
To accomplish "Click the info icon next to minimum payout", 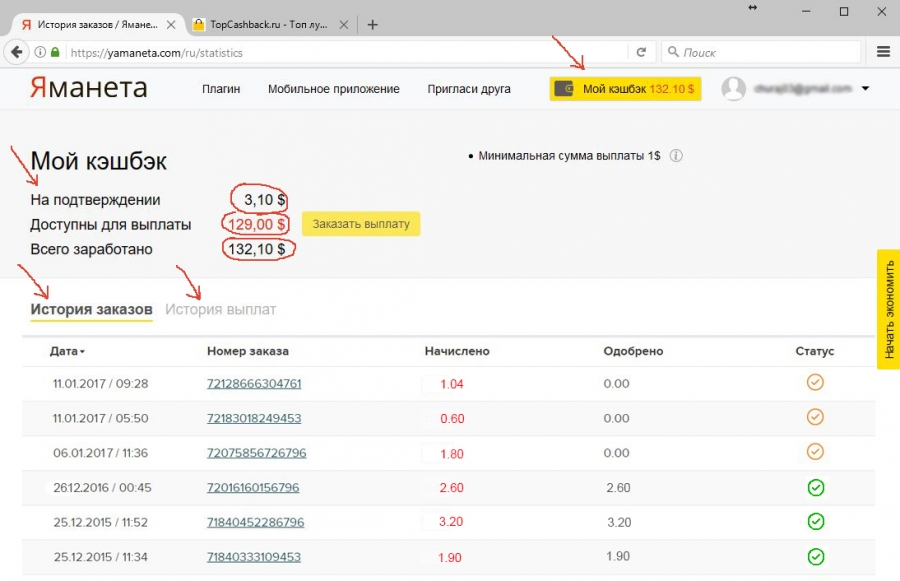I will point(676,156).
